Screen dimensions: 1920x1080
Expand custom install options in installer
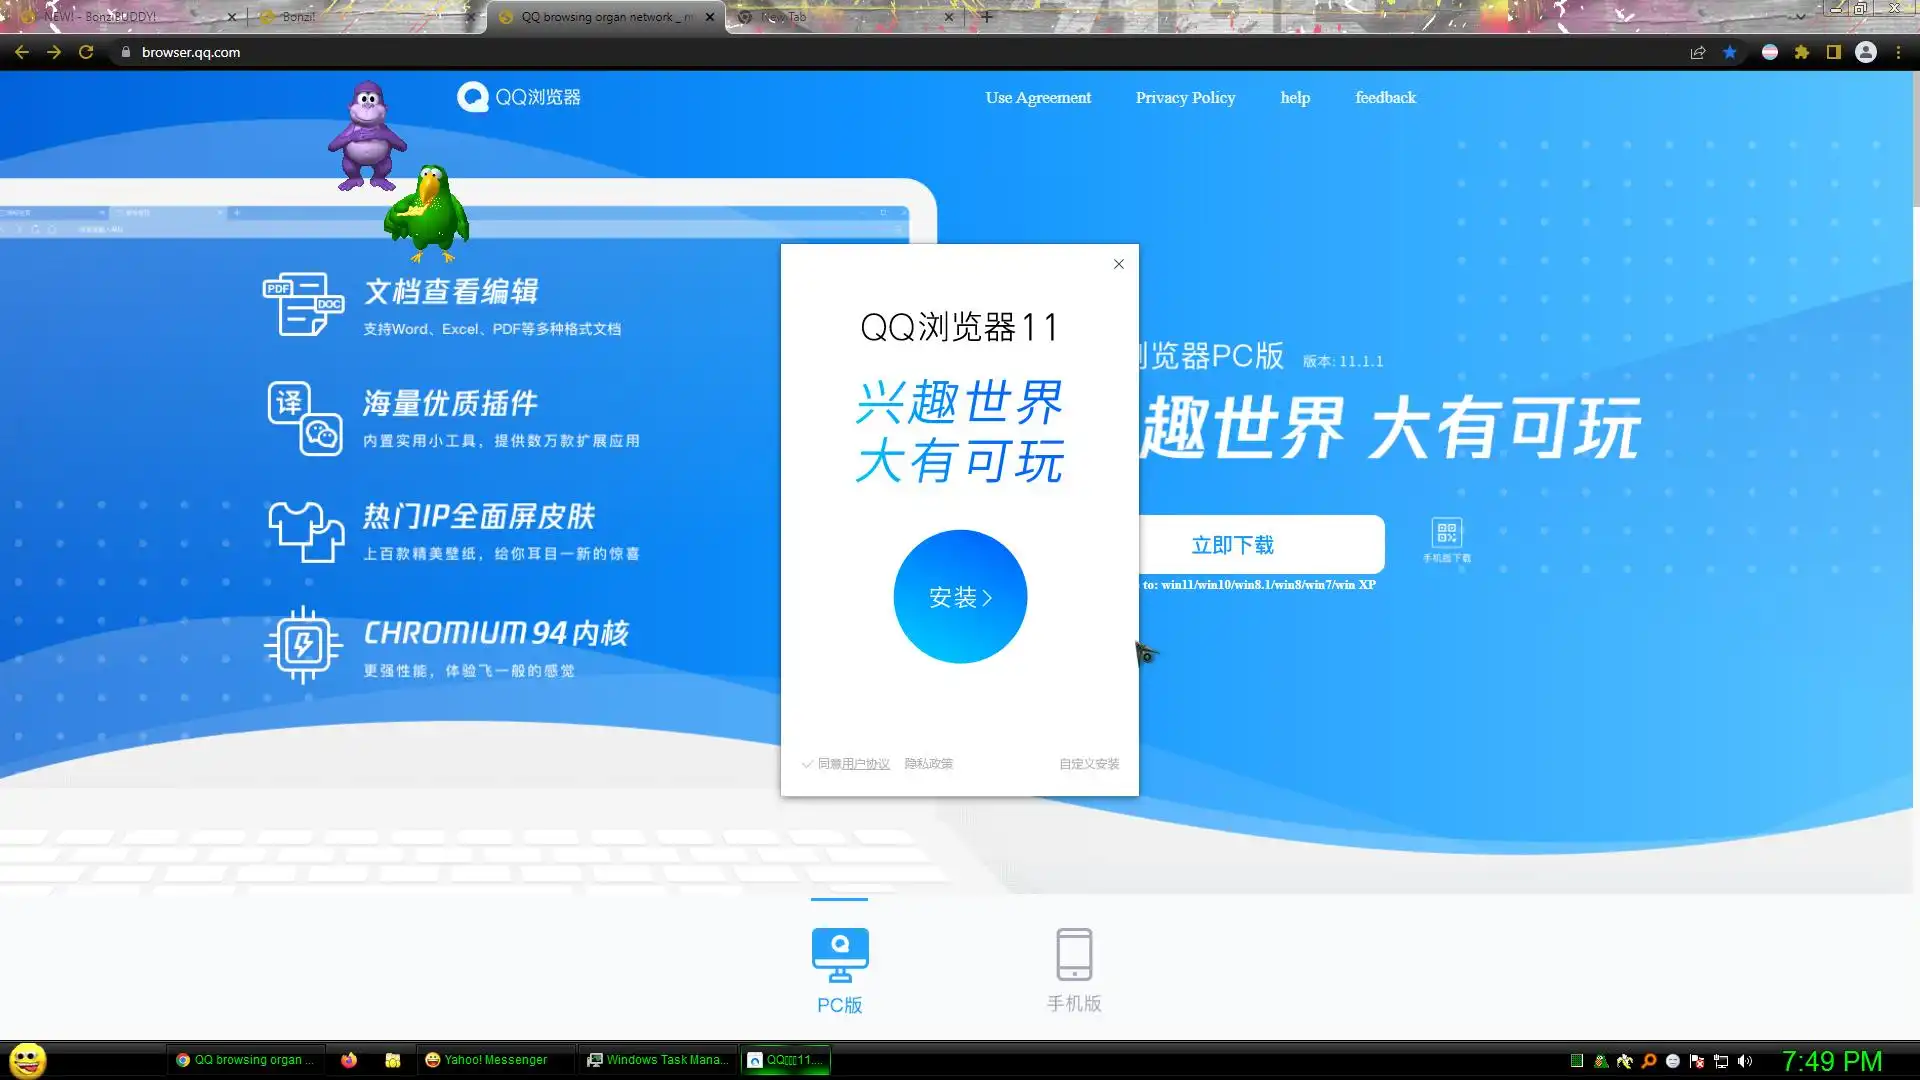pos(1089,764)
